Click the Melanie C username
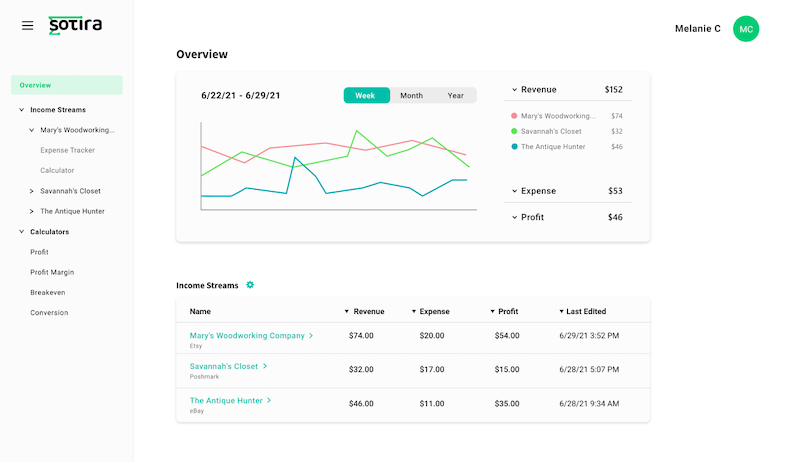This screenshot has height=462, width=800. [x=697, y=29]
